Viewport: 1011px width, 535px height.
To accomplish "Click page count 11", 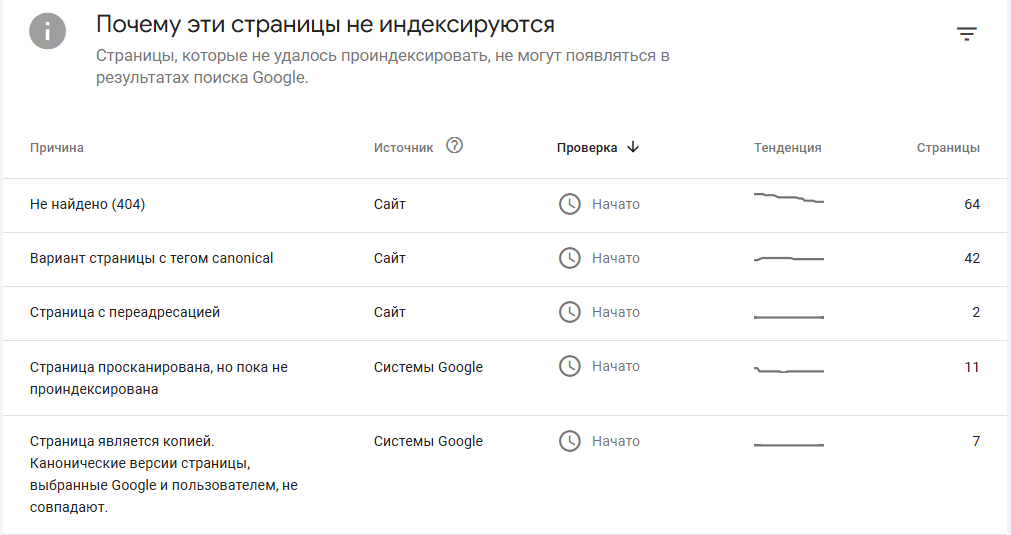I will point(972,367).
